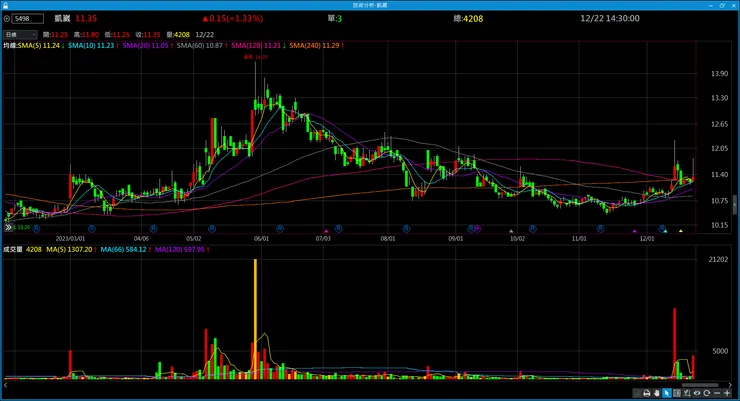Click the cyan triangle marker after 12/01
Screen dimensions: 740x401
point(665,231)
